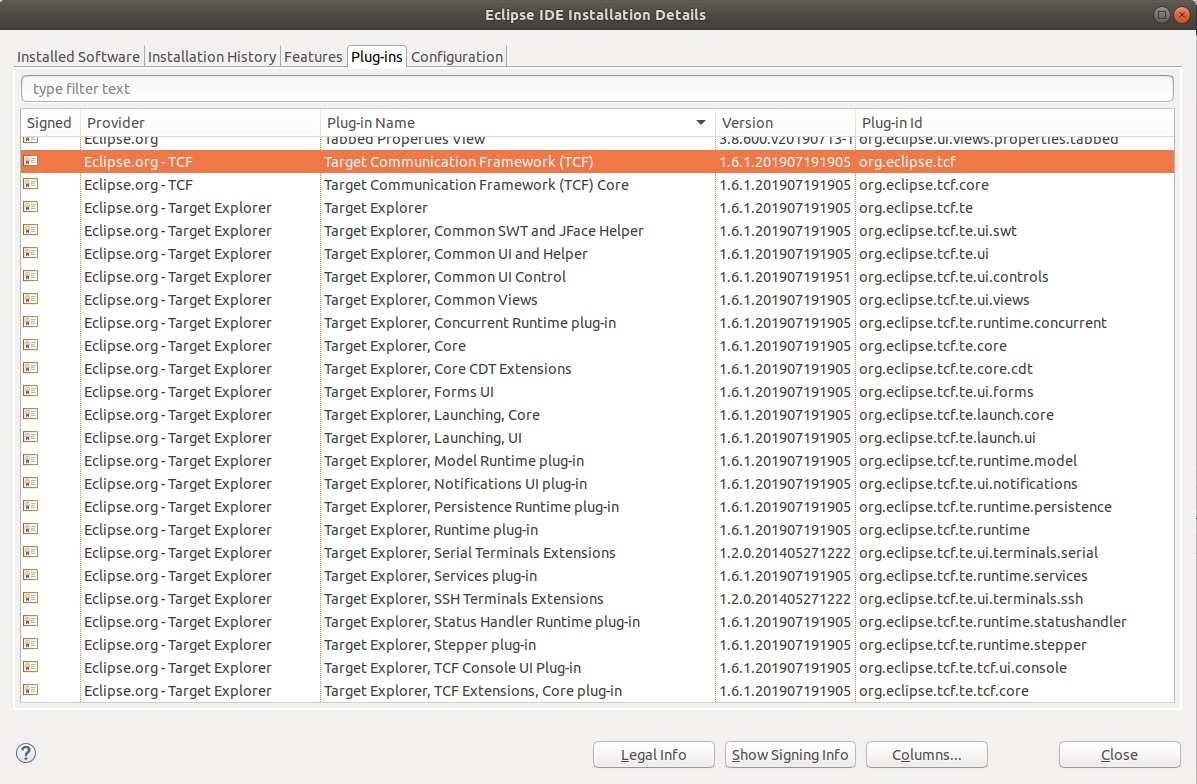The image size is (1197, 784).
Task: Click id org.eclipse.tcf.te.runtime.concurrent
Action: [x=983, y=323]
